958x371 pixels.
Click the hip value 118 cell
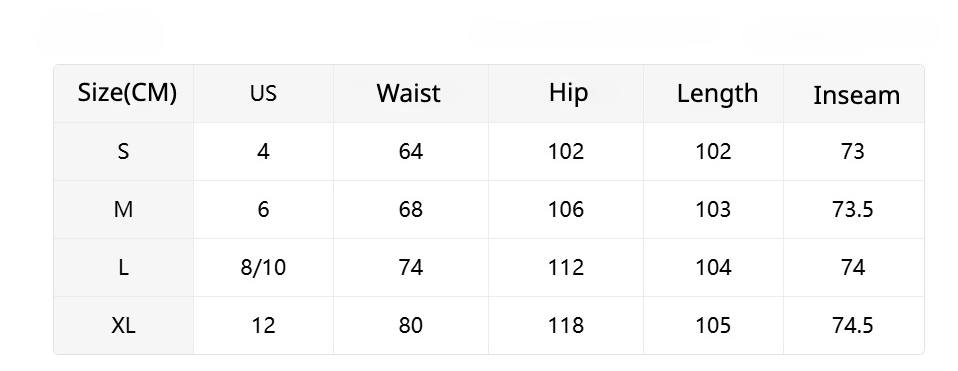pos(566,326)
